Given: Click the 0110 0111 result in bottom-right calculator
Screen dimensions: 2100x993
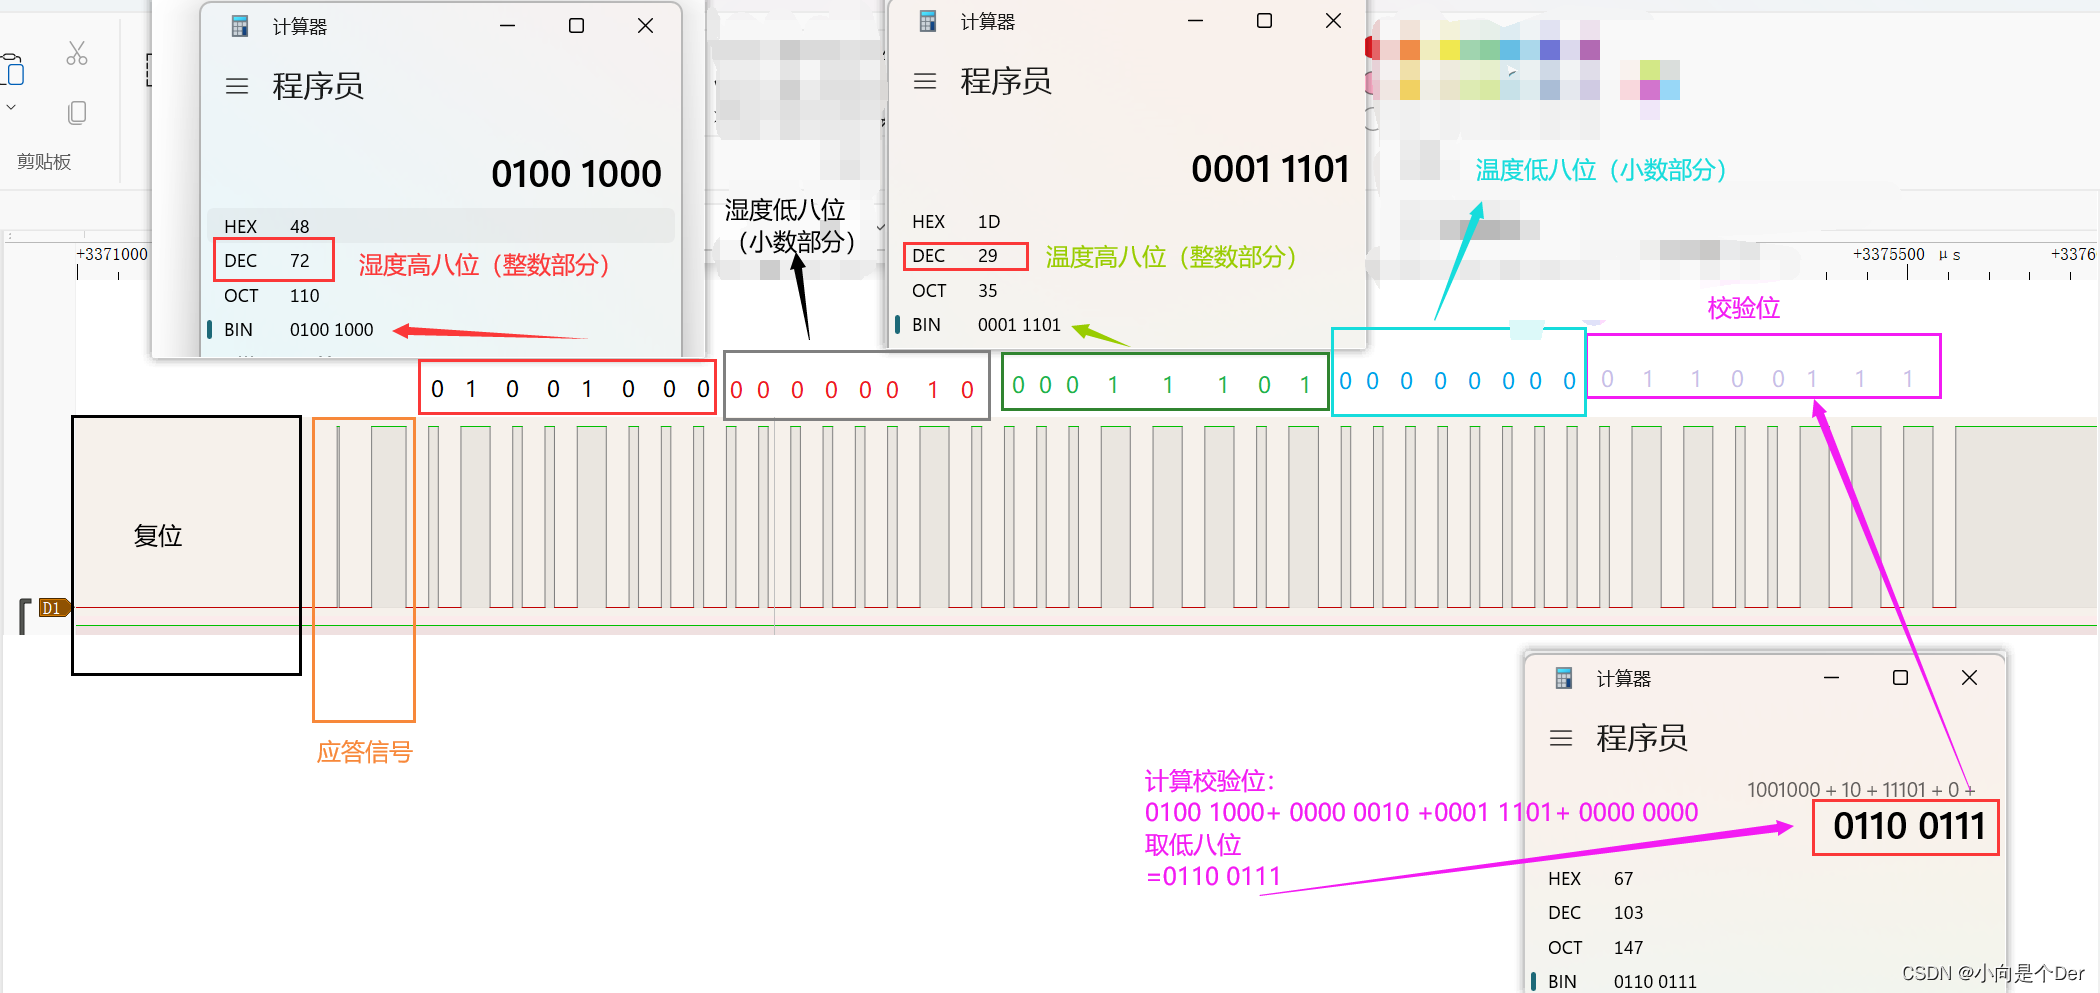Looking at the screenshot, I should pos(1908,827).
